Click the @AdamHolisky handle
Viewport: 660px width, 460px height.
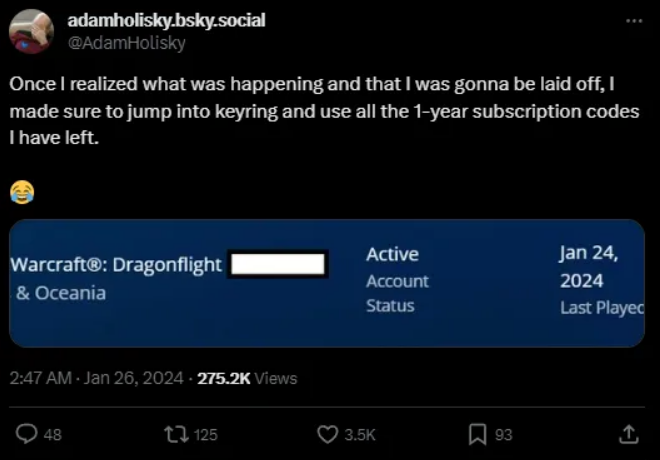[126, 43]
